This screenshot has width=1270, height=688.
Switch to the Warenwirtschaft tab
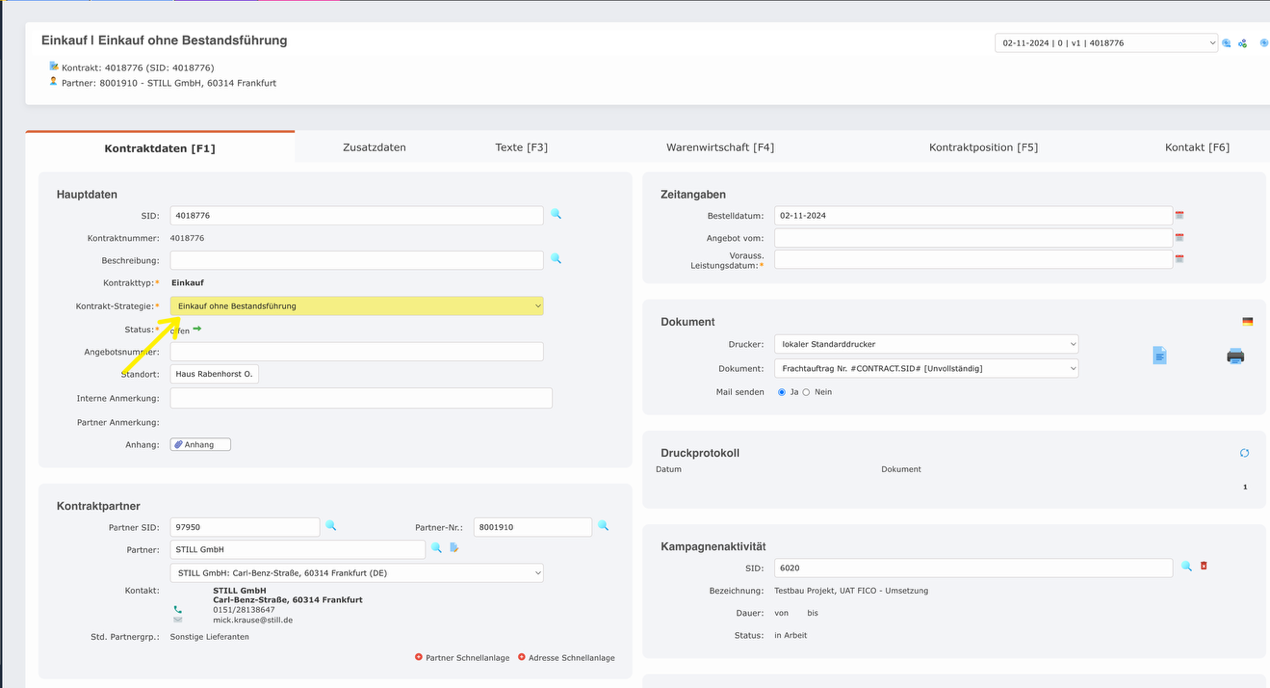tap(720, 147)
